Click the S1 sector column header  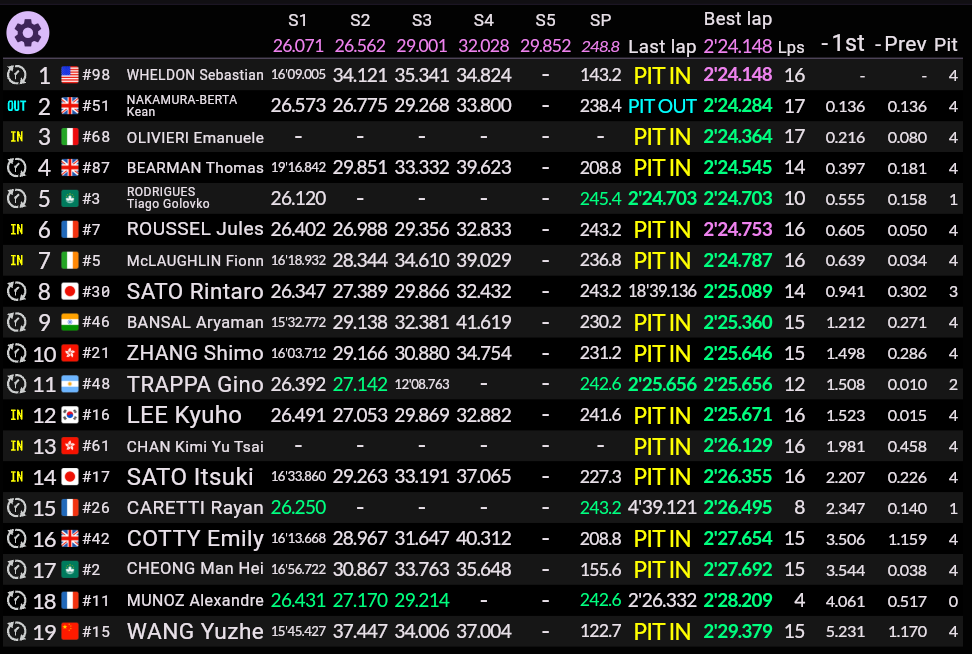click(x=298, y=20)
